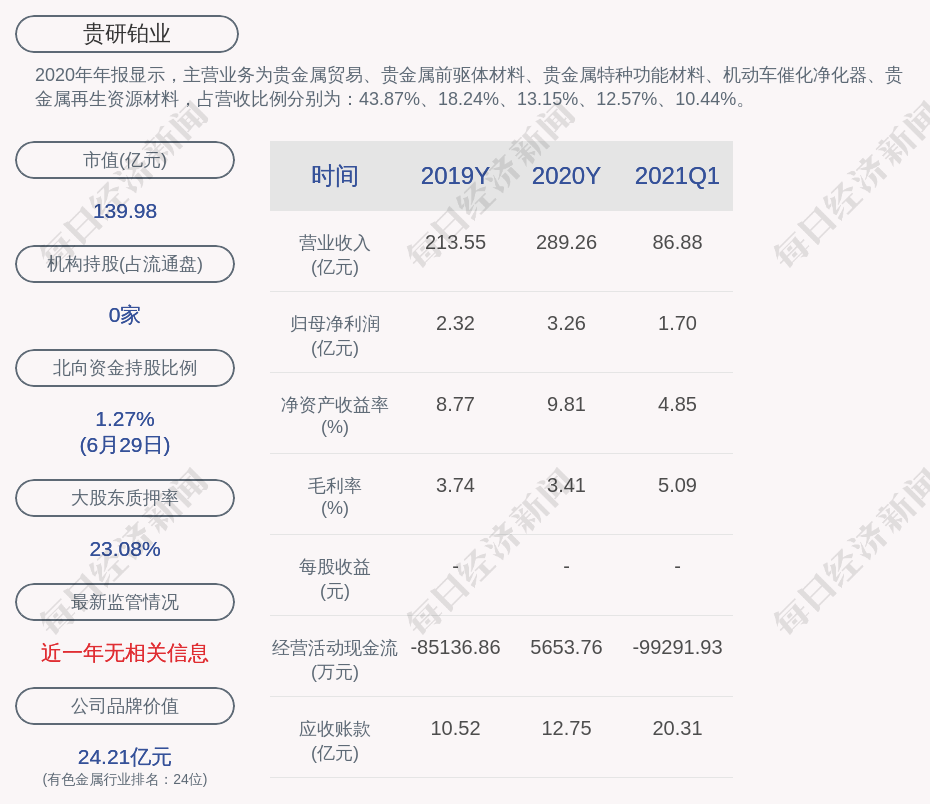930x804 pixels.
Task: Click the 每股收益 row label
Action: coord(335,579)
